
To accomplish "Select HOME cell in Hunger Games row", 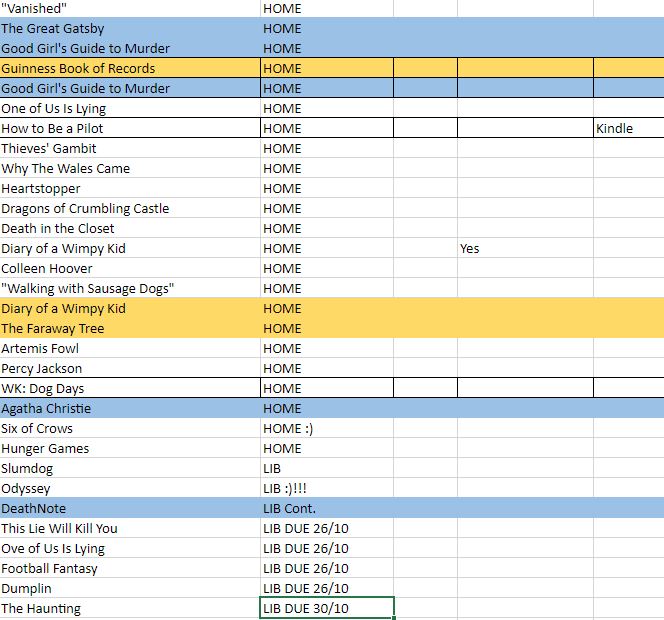I will (327, 448).
